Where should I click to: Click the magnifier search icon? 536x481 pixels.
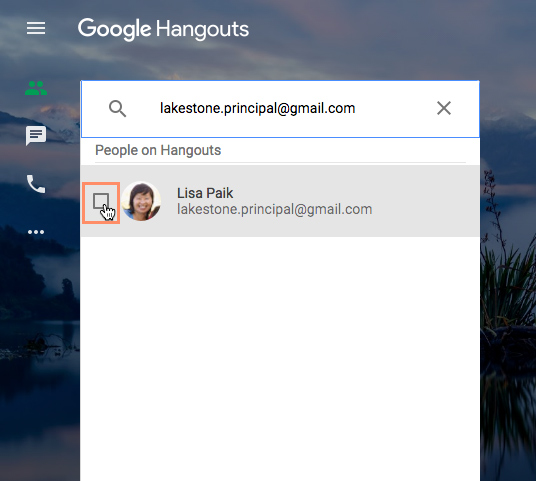(x=117, y=109)
